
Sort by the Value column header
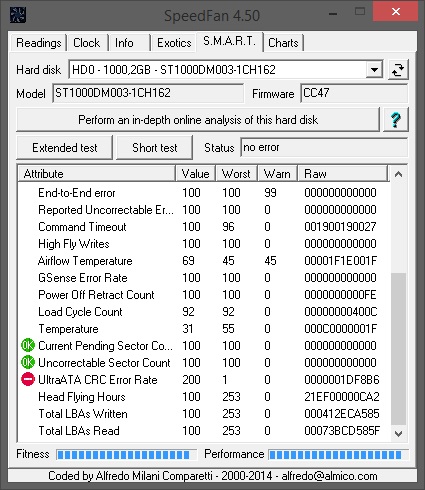coord(196,174)
